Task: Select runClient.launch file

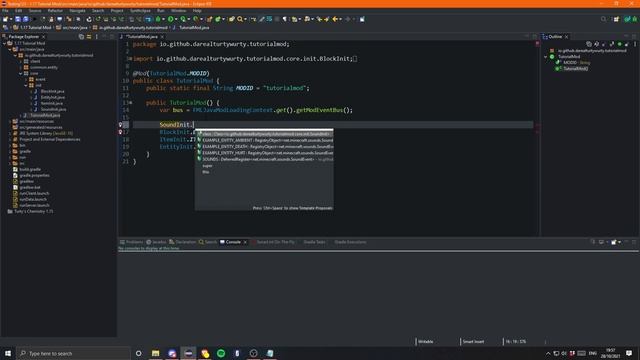Action: 34,193
